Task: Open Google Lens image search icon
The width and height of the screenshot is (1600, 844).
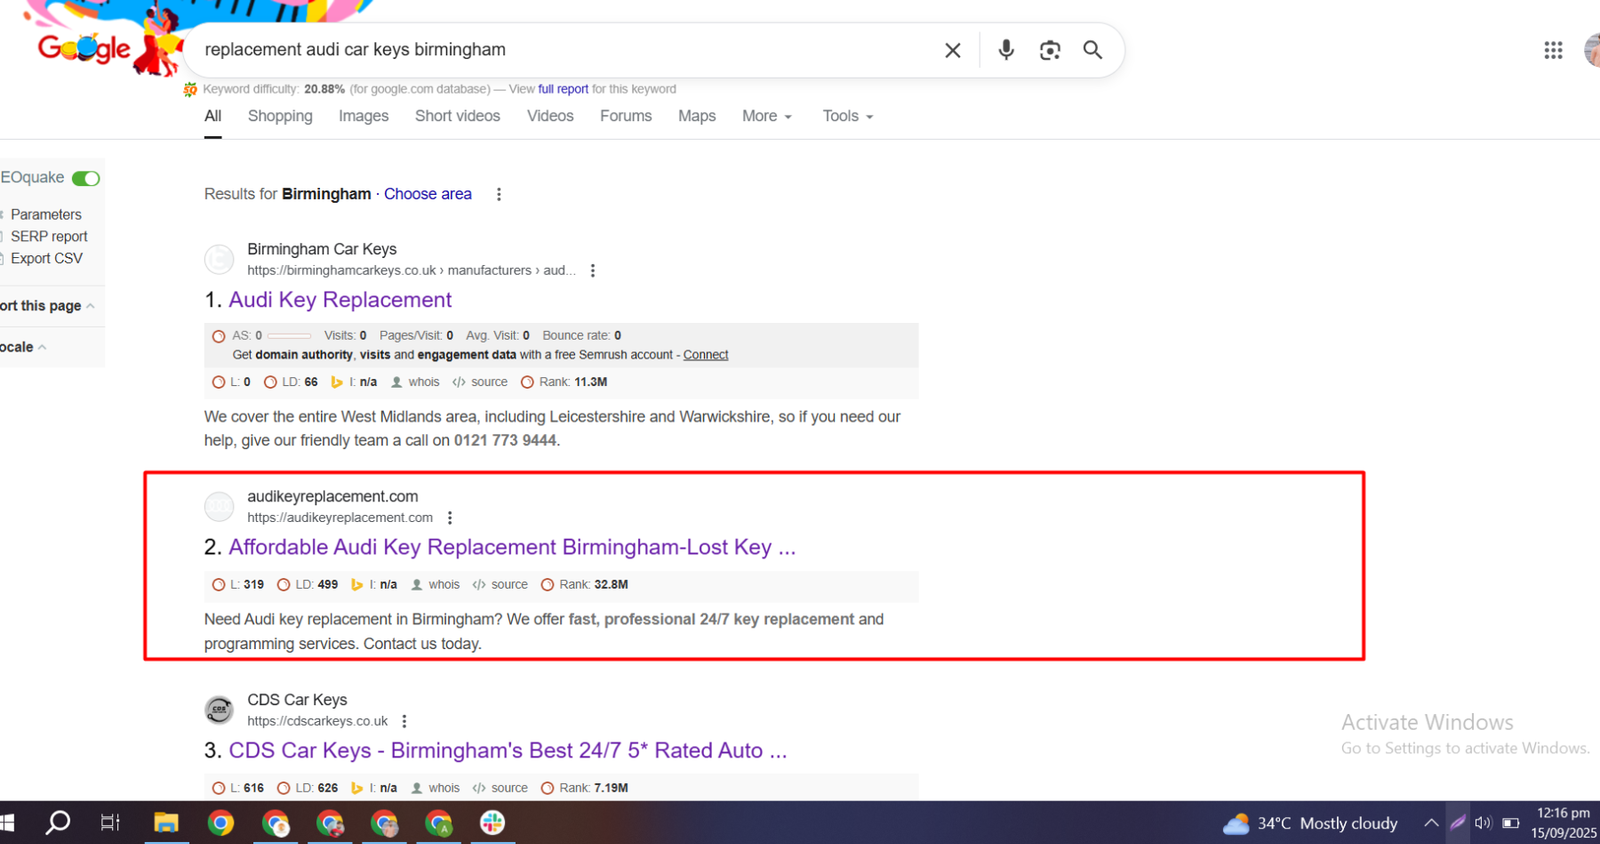Action: tap(1049, 50)
